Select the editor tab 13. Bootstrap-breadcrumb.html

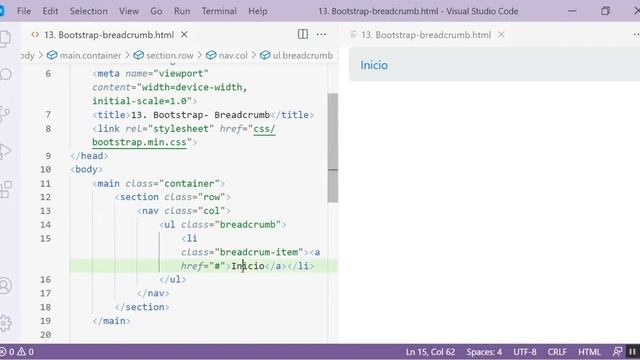click(x=109, y=35)
